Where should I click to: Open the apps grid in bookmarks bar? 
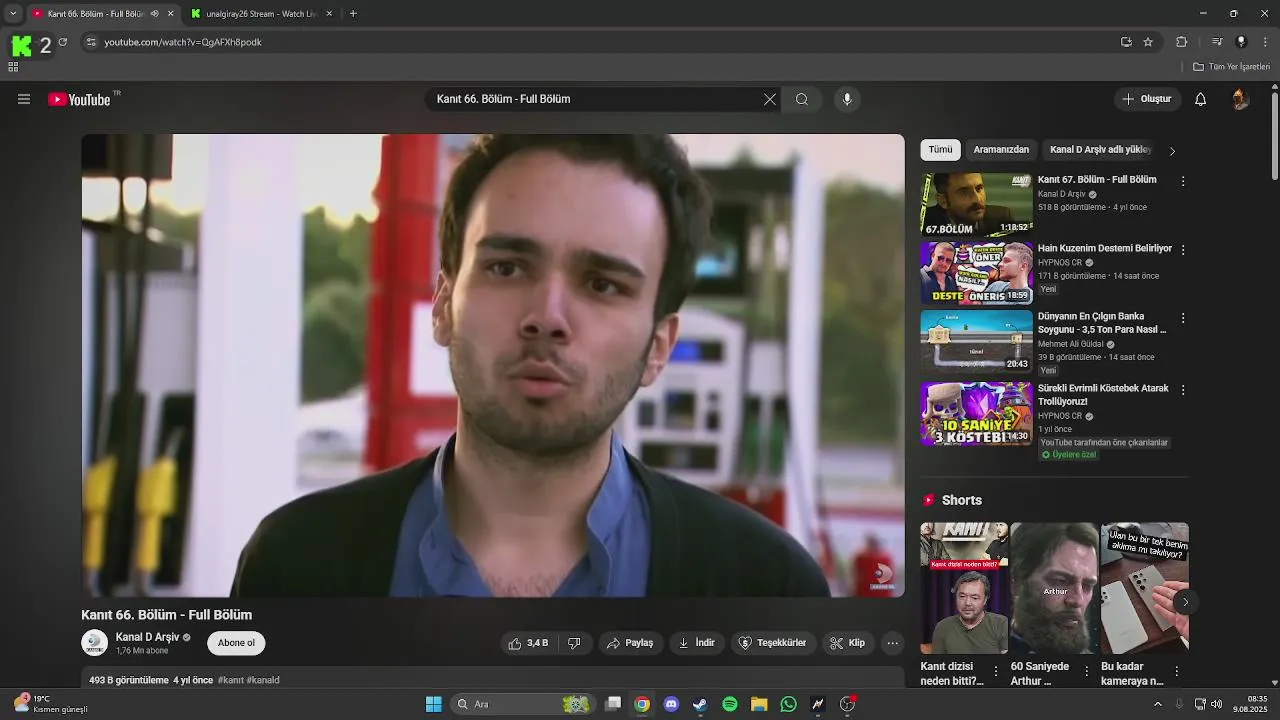tap(13, 67)
